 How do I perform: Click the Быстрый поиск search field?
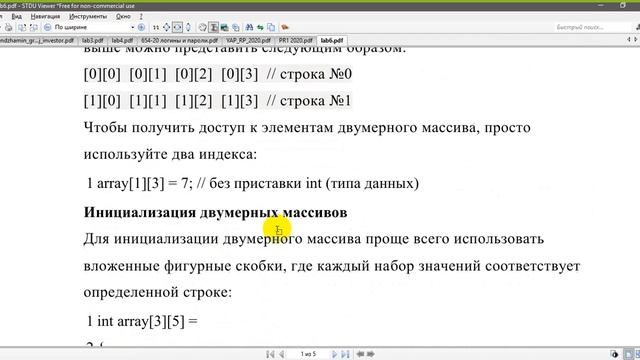592,27
